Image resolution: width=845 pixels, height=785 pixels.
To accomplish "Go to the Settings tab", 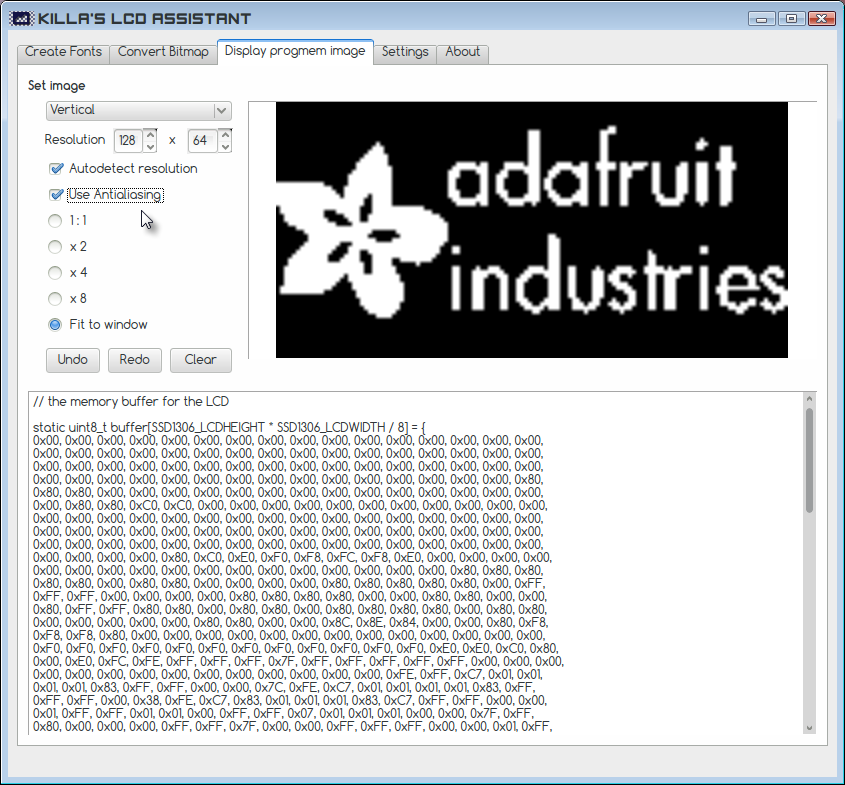I will pyautogui.click(x=405, y=52).
